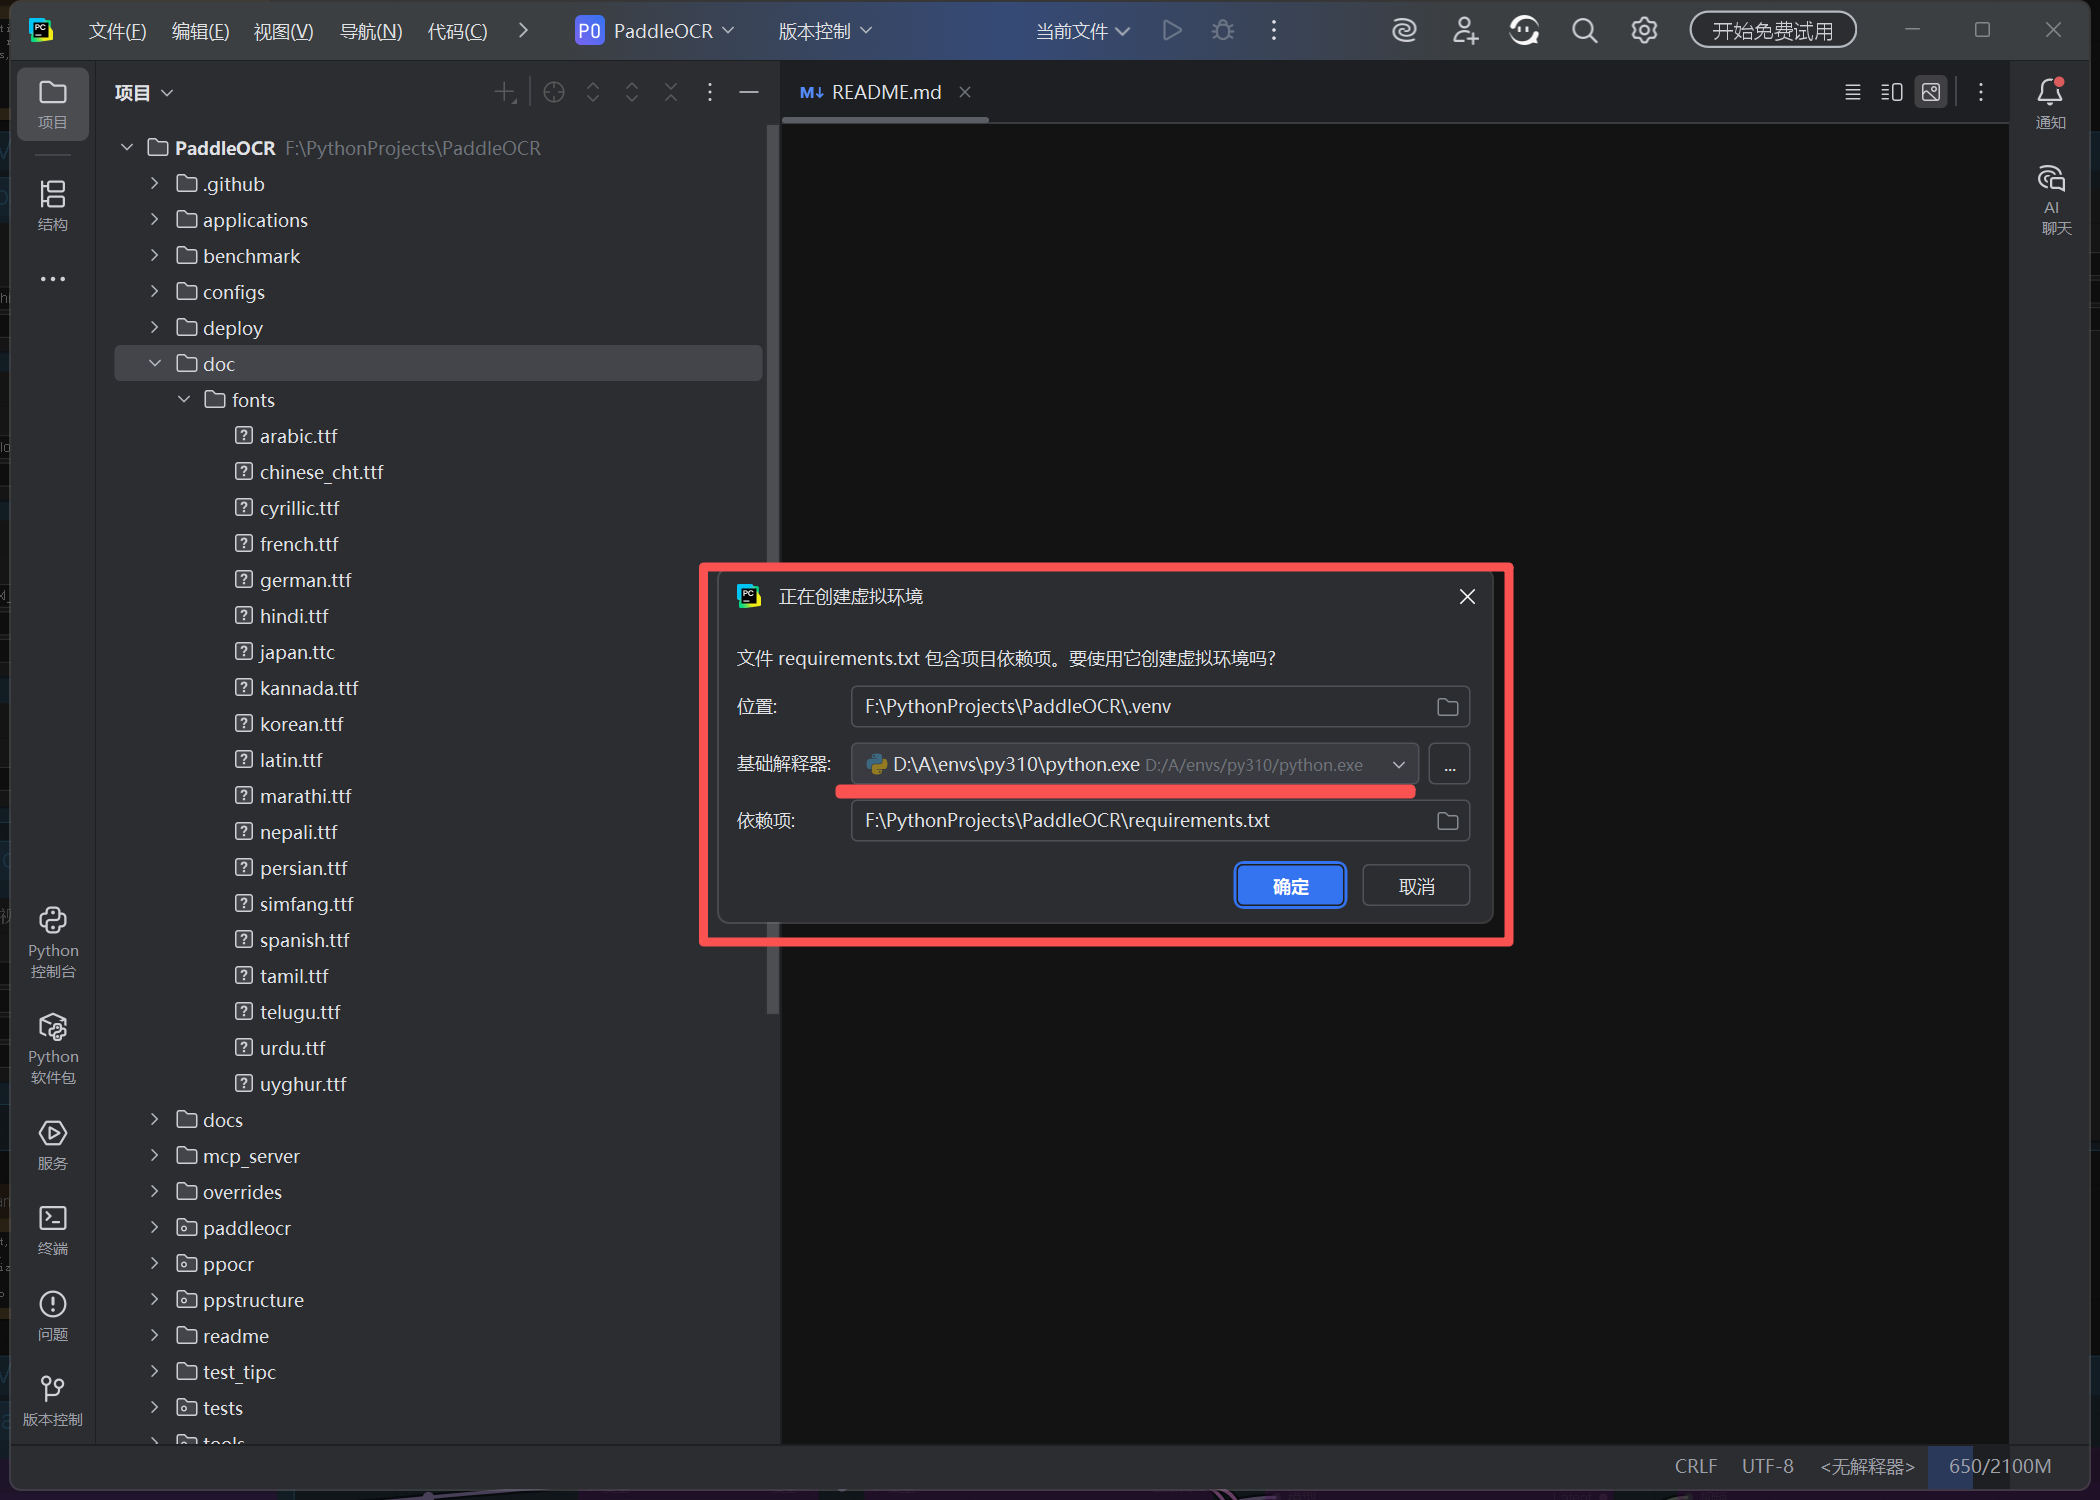Close the README.md tab
Screen dimensions: 2100x1500
click(x=965, y=92)
